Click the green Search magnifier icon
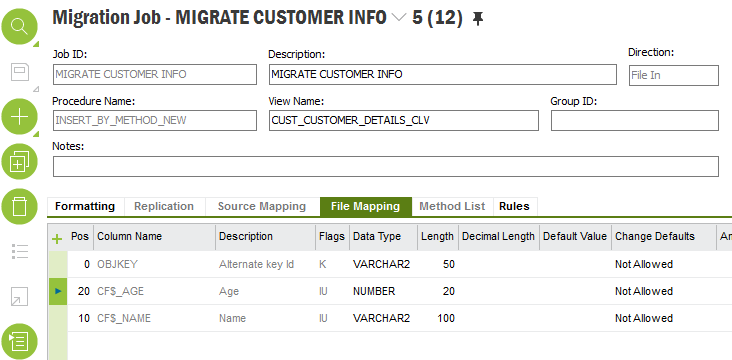 point(20,27)
